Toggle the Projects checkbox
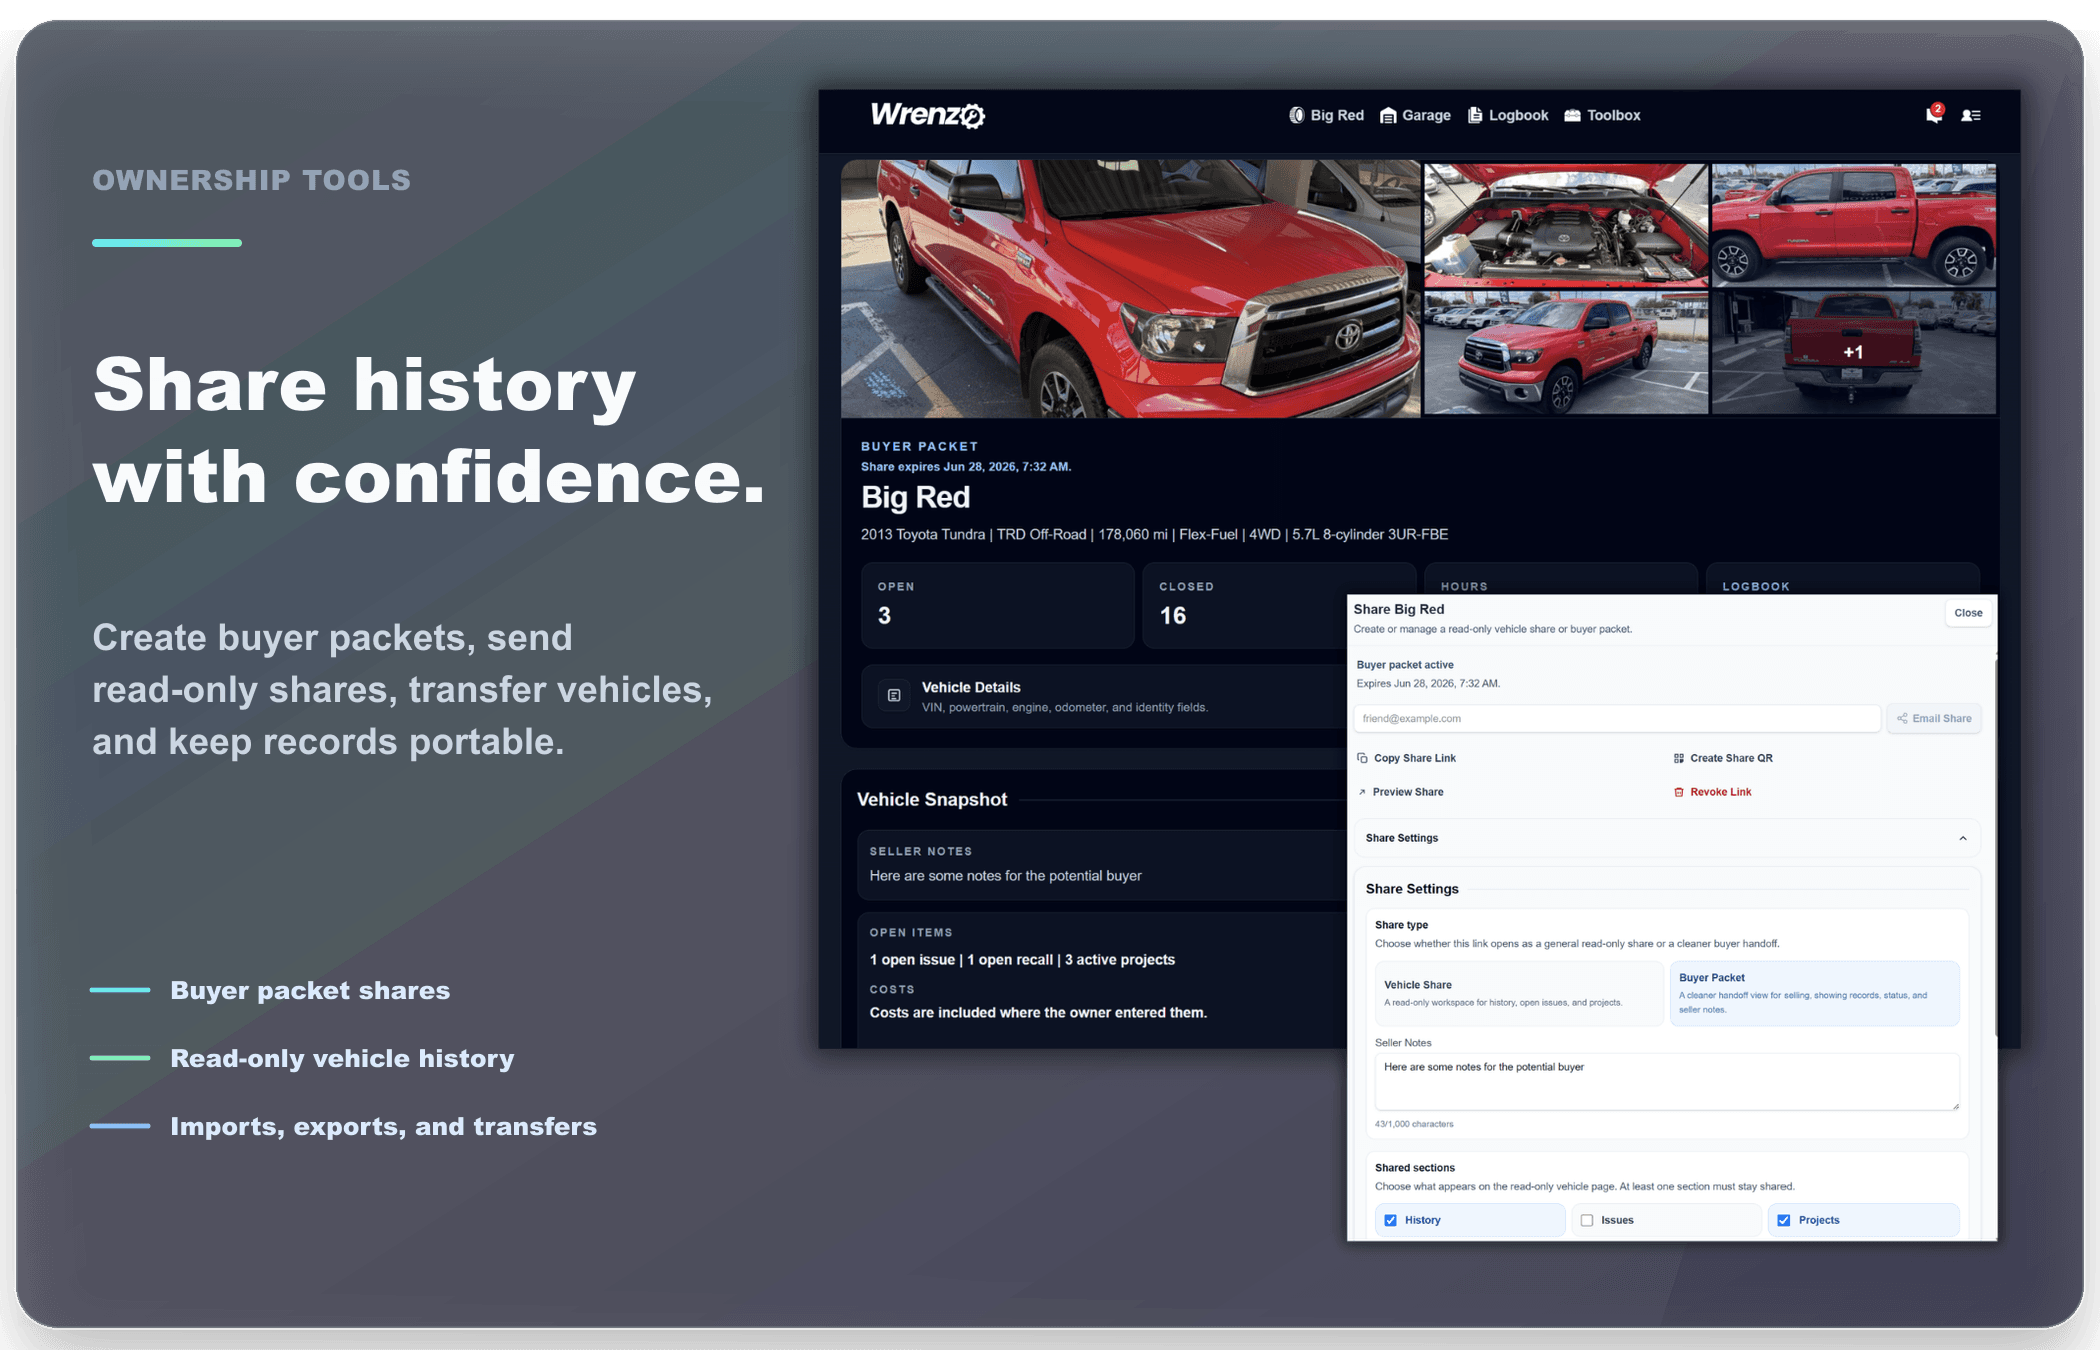 [x=1783, y=1220]
